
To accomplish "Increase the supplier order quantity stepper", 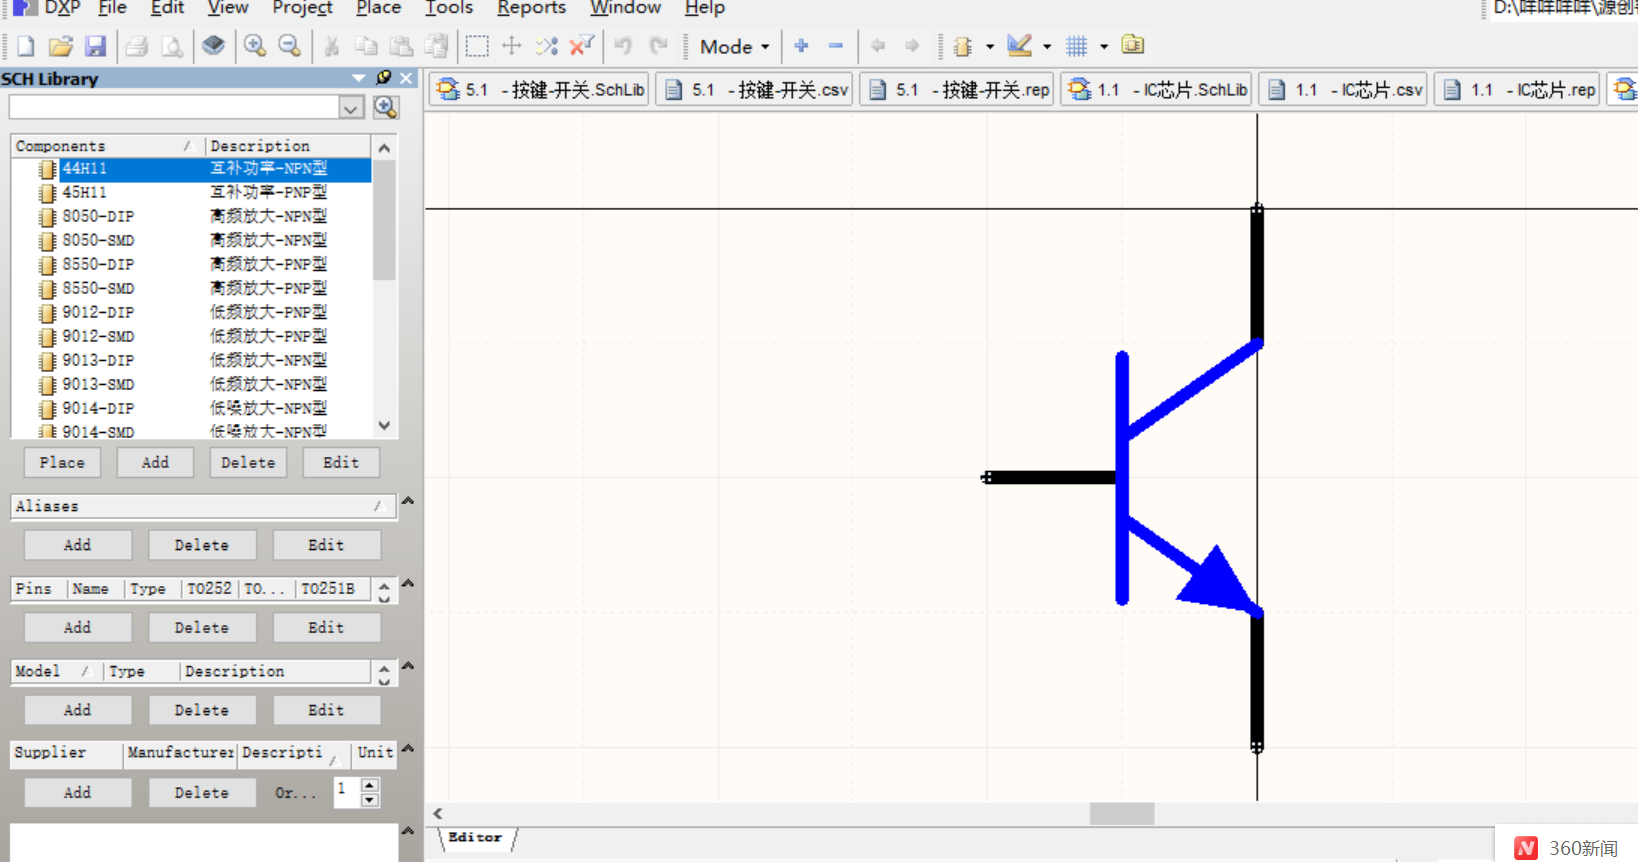I will pos(370,785).
